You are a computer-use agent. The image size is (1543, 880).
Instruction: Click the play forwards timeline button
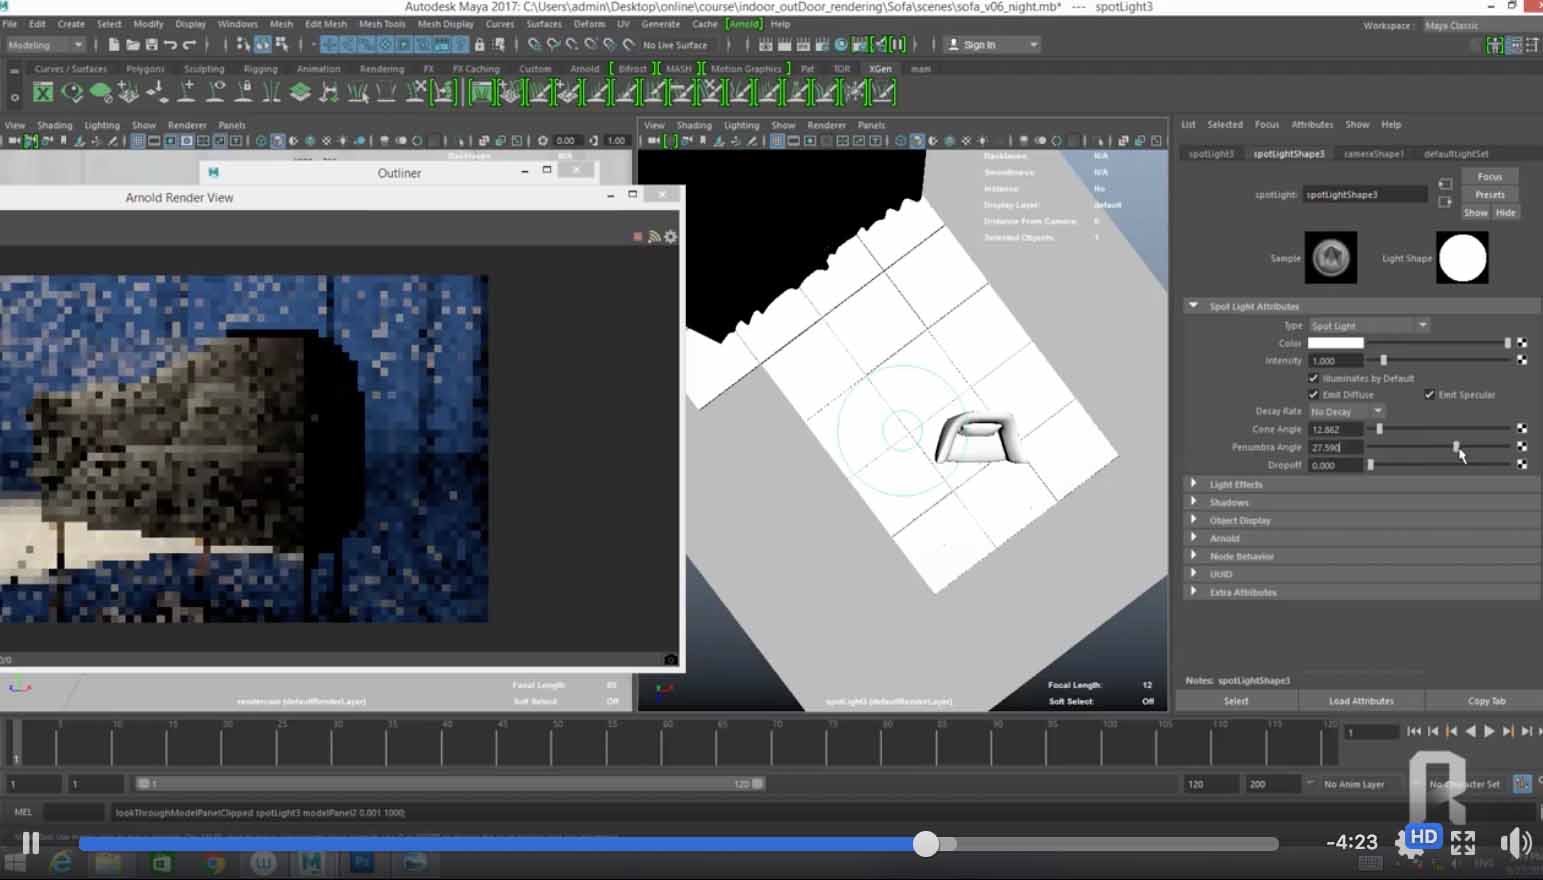tap(1489, 732)
